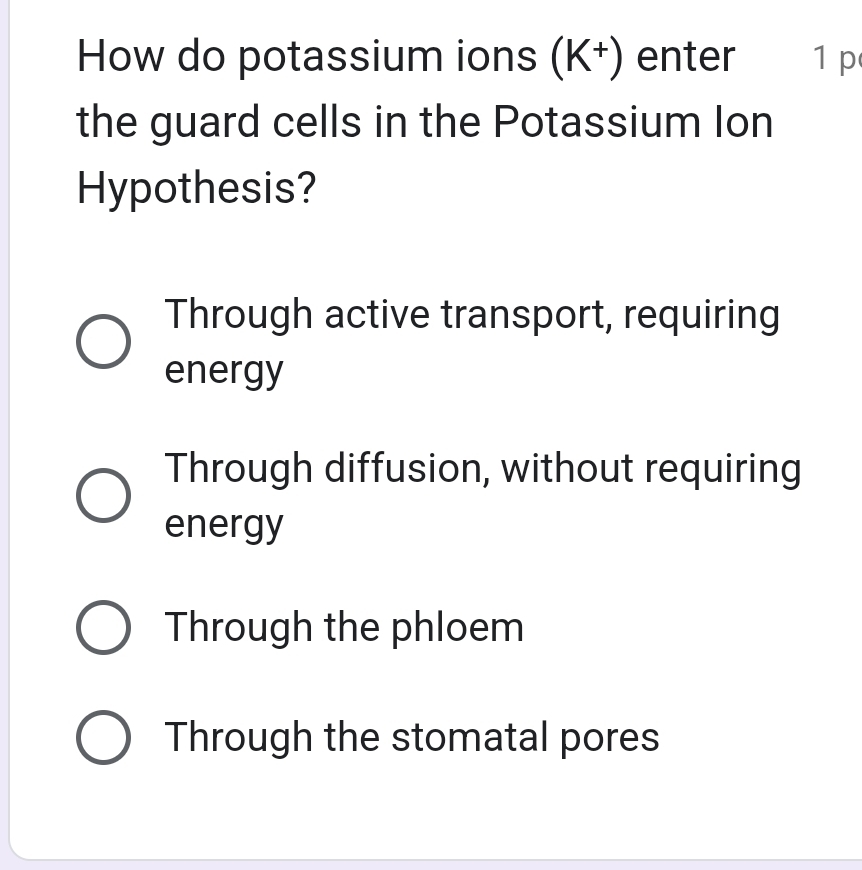Image resolution: width=862 pixels, height=870 pixels.
Task: Click the circle next to 'Through the stomatal pores'
Action: click(104, 738)
